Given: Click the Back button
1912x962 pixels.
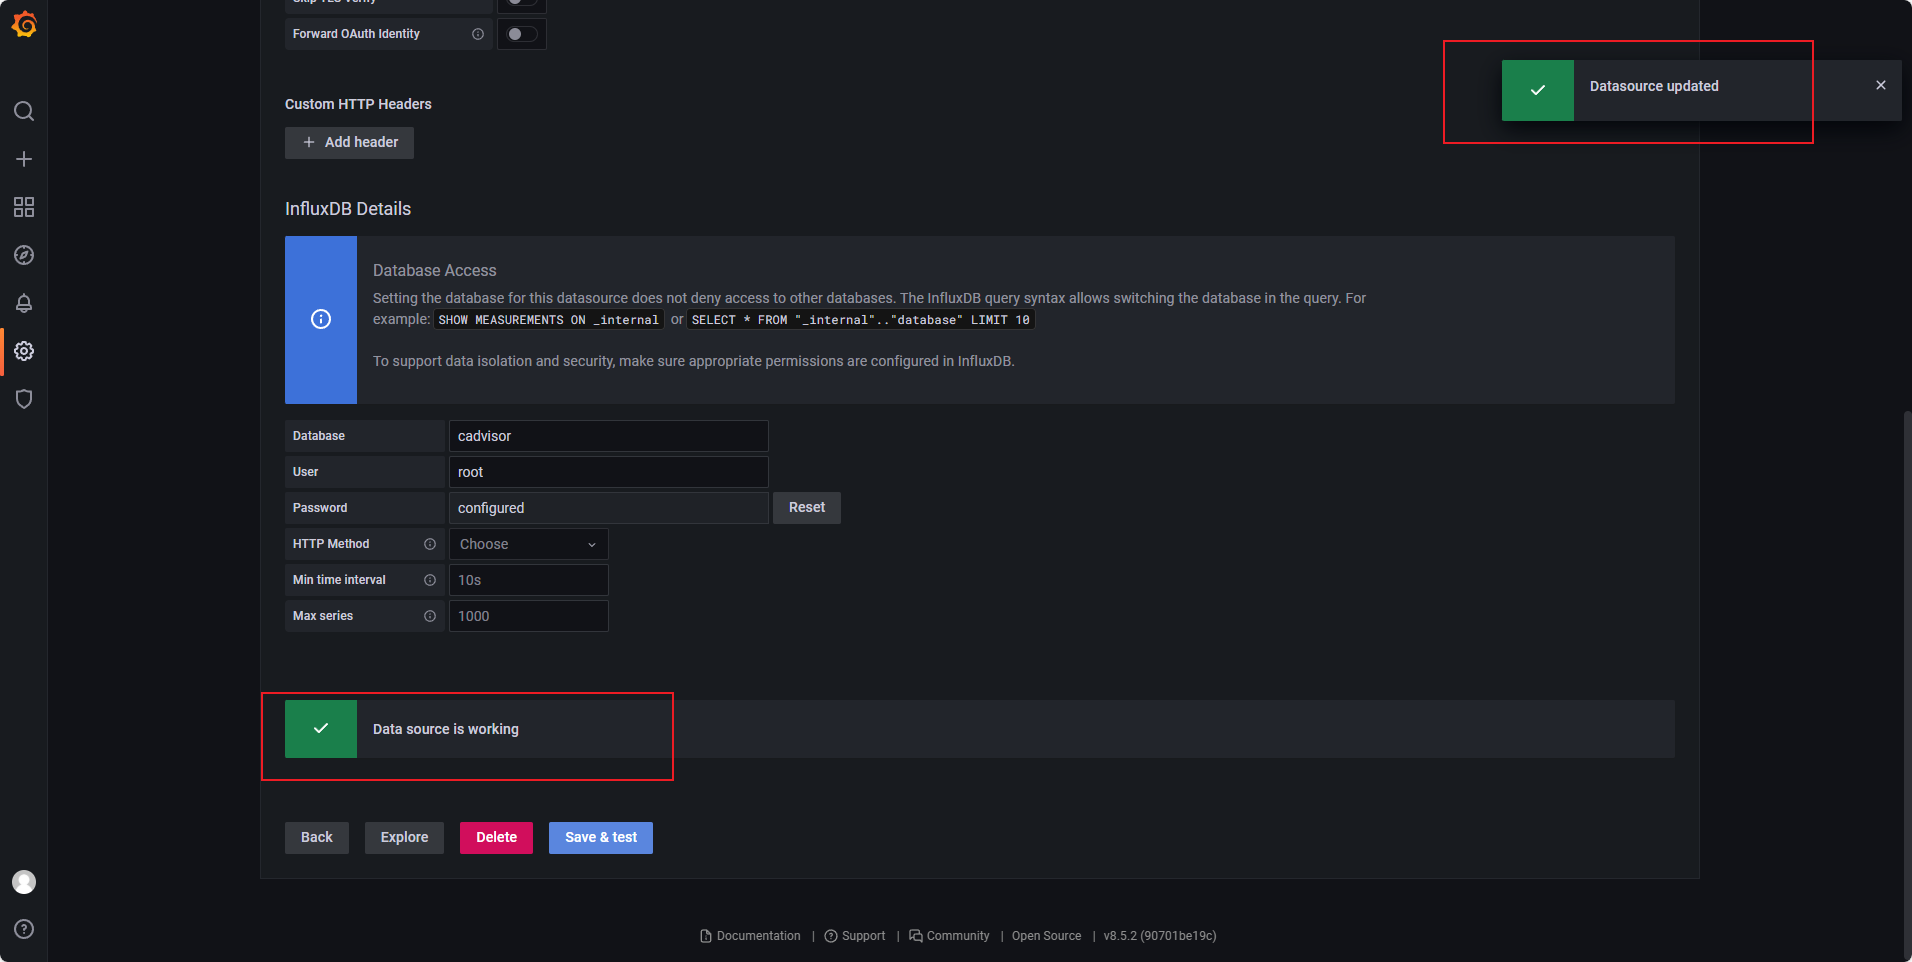Looking at the screenshot, I should [317, 838].
